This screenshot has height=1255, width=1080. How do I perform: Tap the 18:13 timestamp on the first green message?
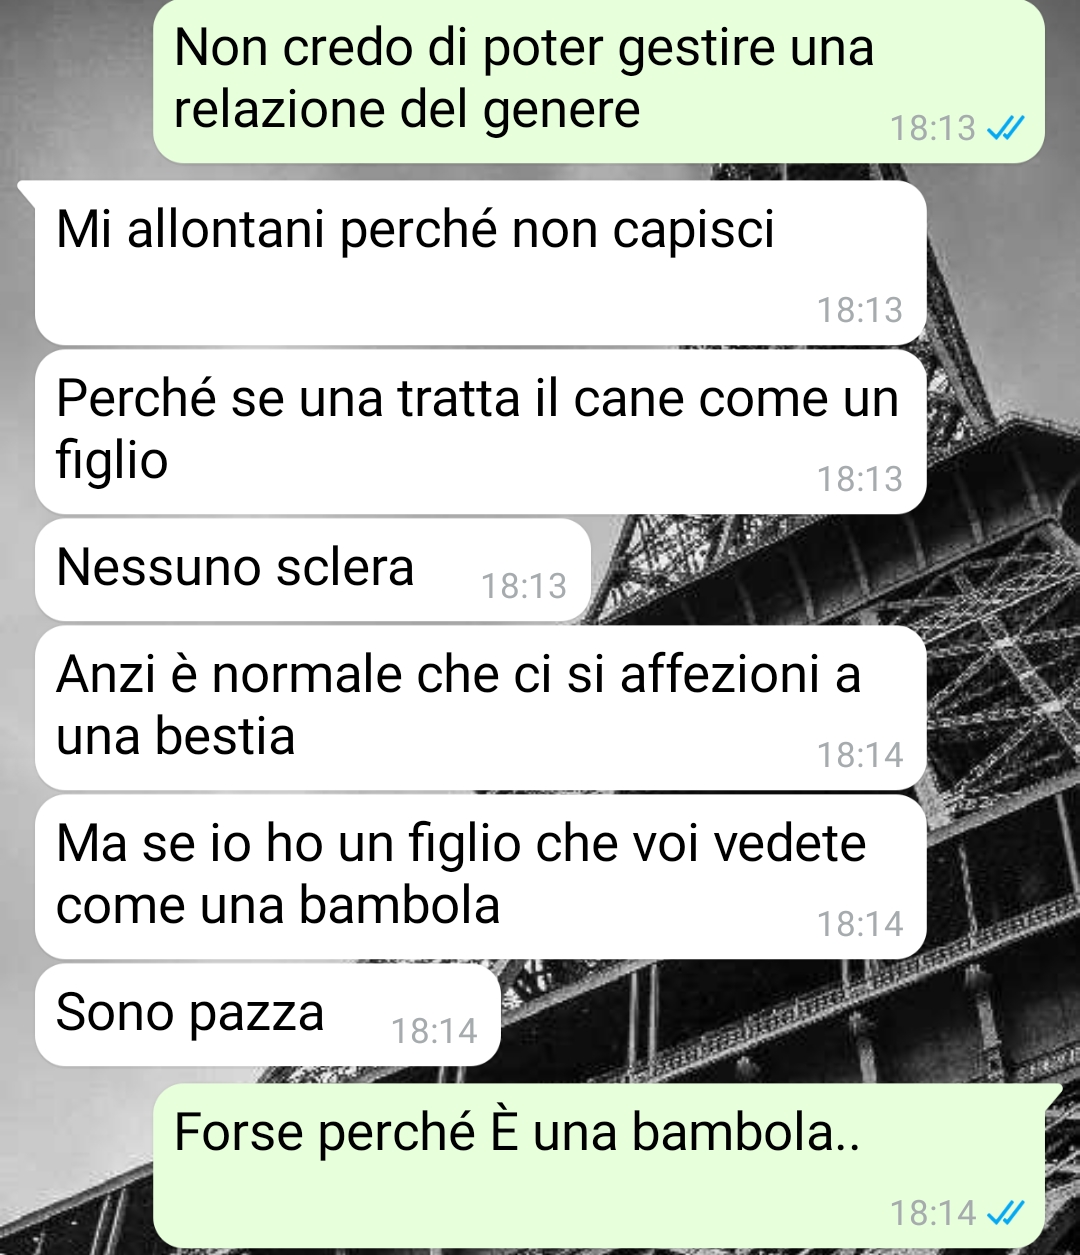932,128
